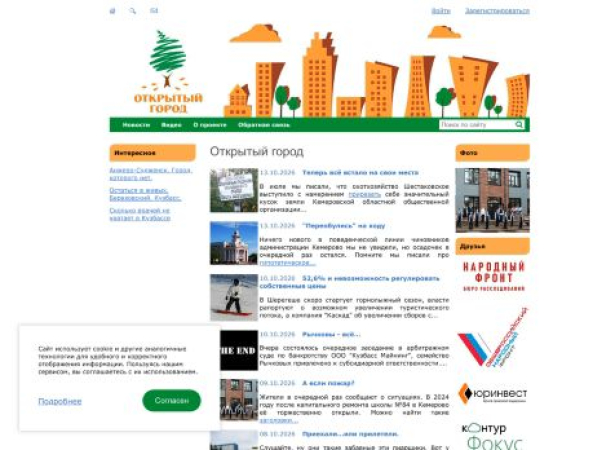Screen dimensions: 600x450
Task: Open the Остаться в живых Березовский link
Action: 145,194
